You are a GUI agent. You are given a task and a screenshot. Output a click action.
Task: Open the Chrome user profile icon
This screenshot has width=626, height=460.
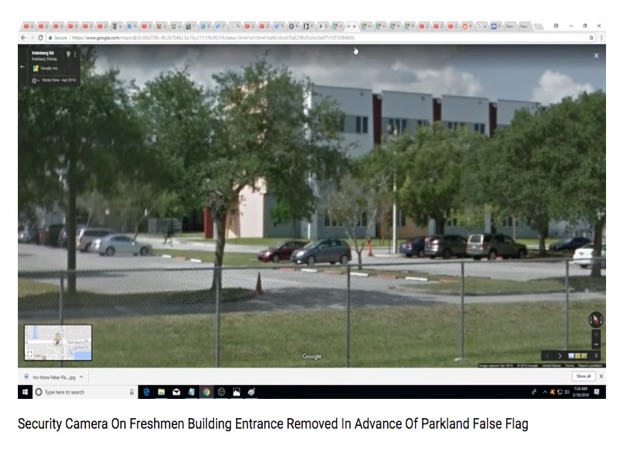click(x=556, y=26)
